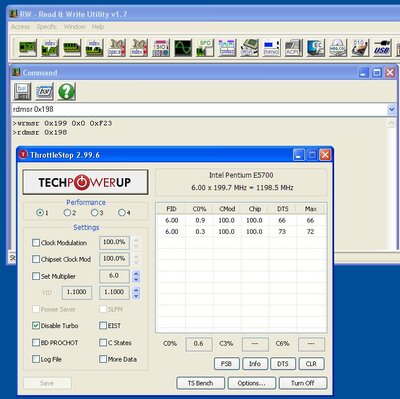The height and width of the screenshot is (399, 400).
Task: Uncheck the Disable Turbo checkbox
Action: tap(36, 326)
